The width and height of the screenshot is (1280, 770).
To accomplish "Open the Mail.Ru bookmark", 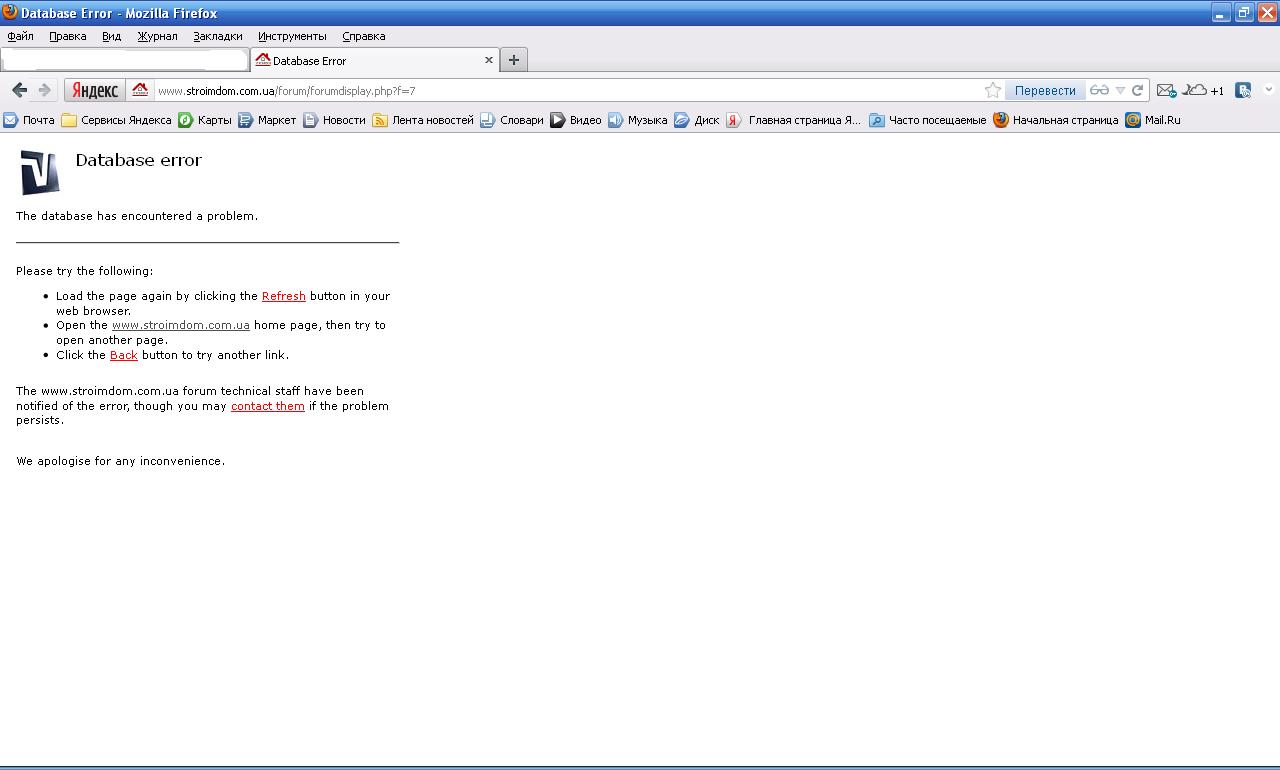I will 1153,120.
